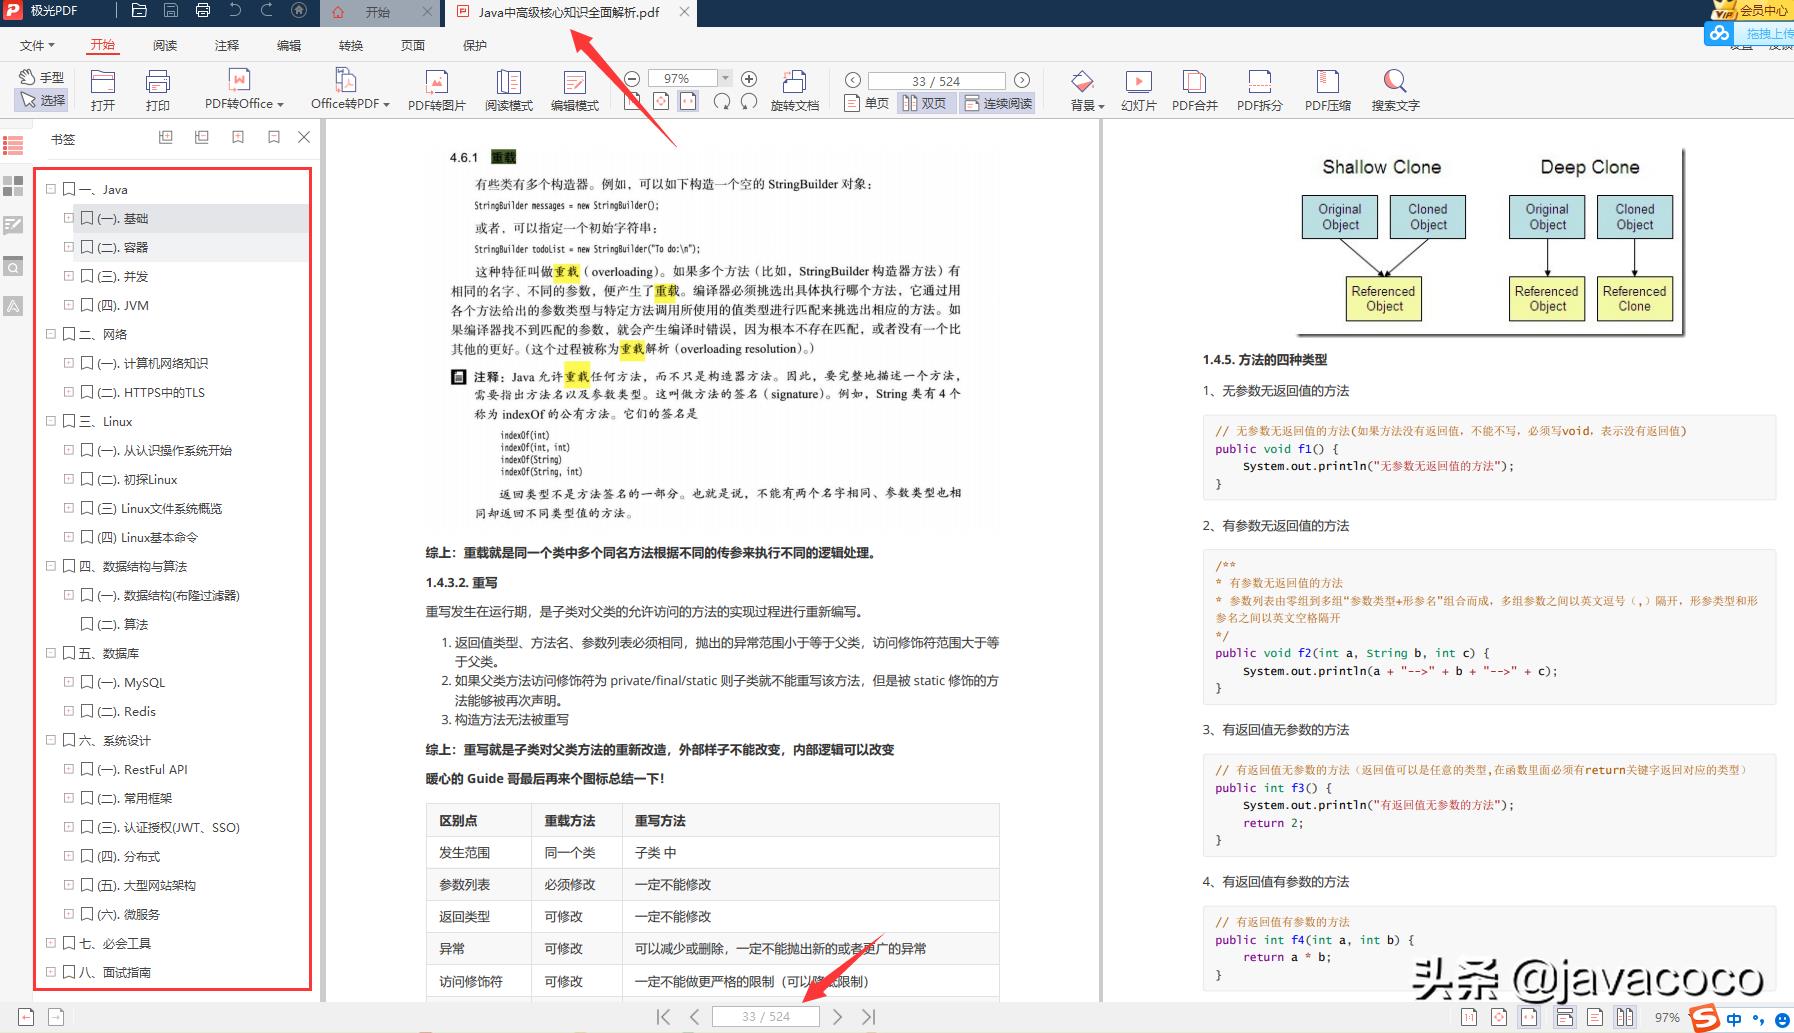Viewport: 1794px width, 1033px height.
Task: Open PDF compress tool (PDF压缩)
Action: 1328,89
